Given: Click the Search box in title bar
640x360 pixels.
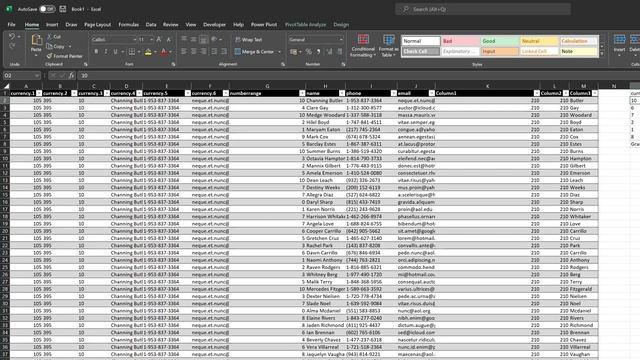Looking at the screenshot, I should click(483, 9).
